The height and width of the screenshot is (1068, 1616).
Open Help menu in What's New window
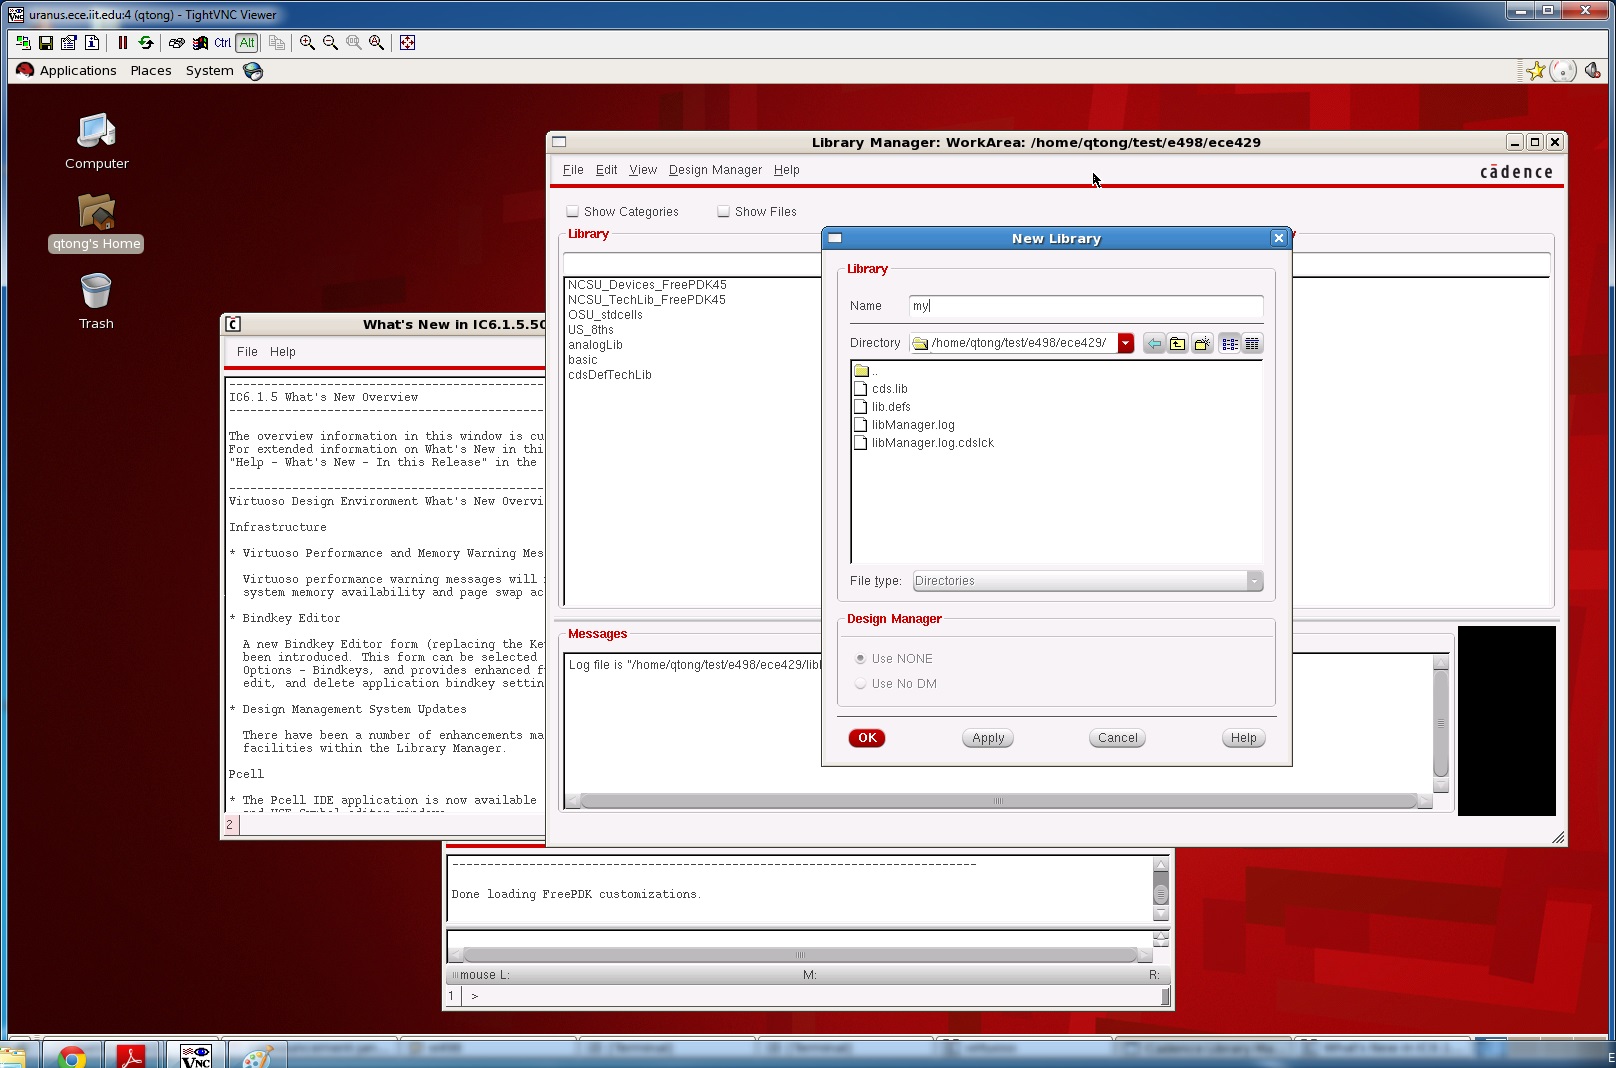pyautogui.click(x=282, y=352)
